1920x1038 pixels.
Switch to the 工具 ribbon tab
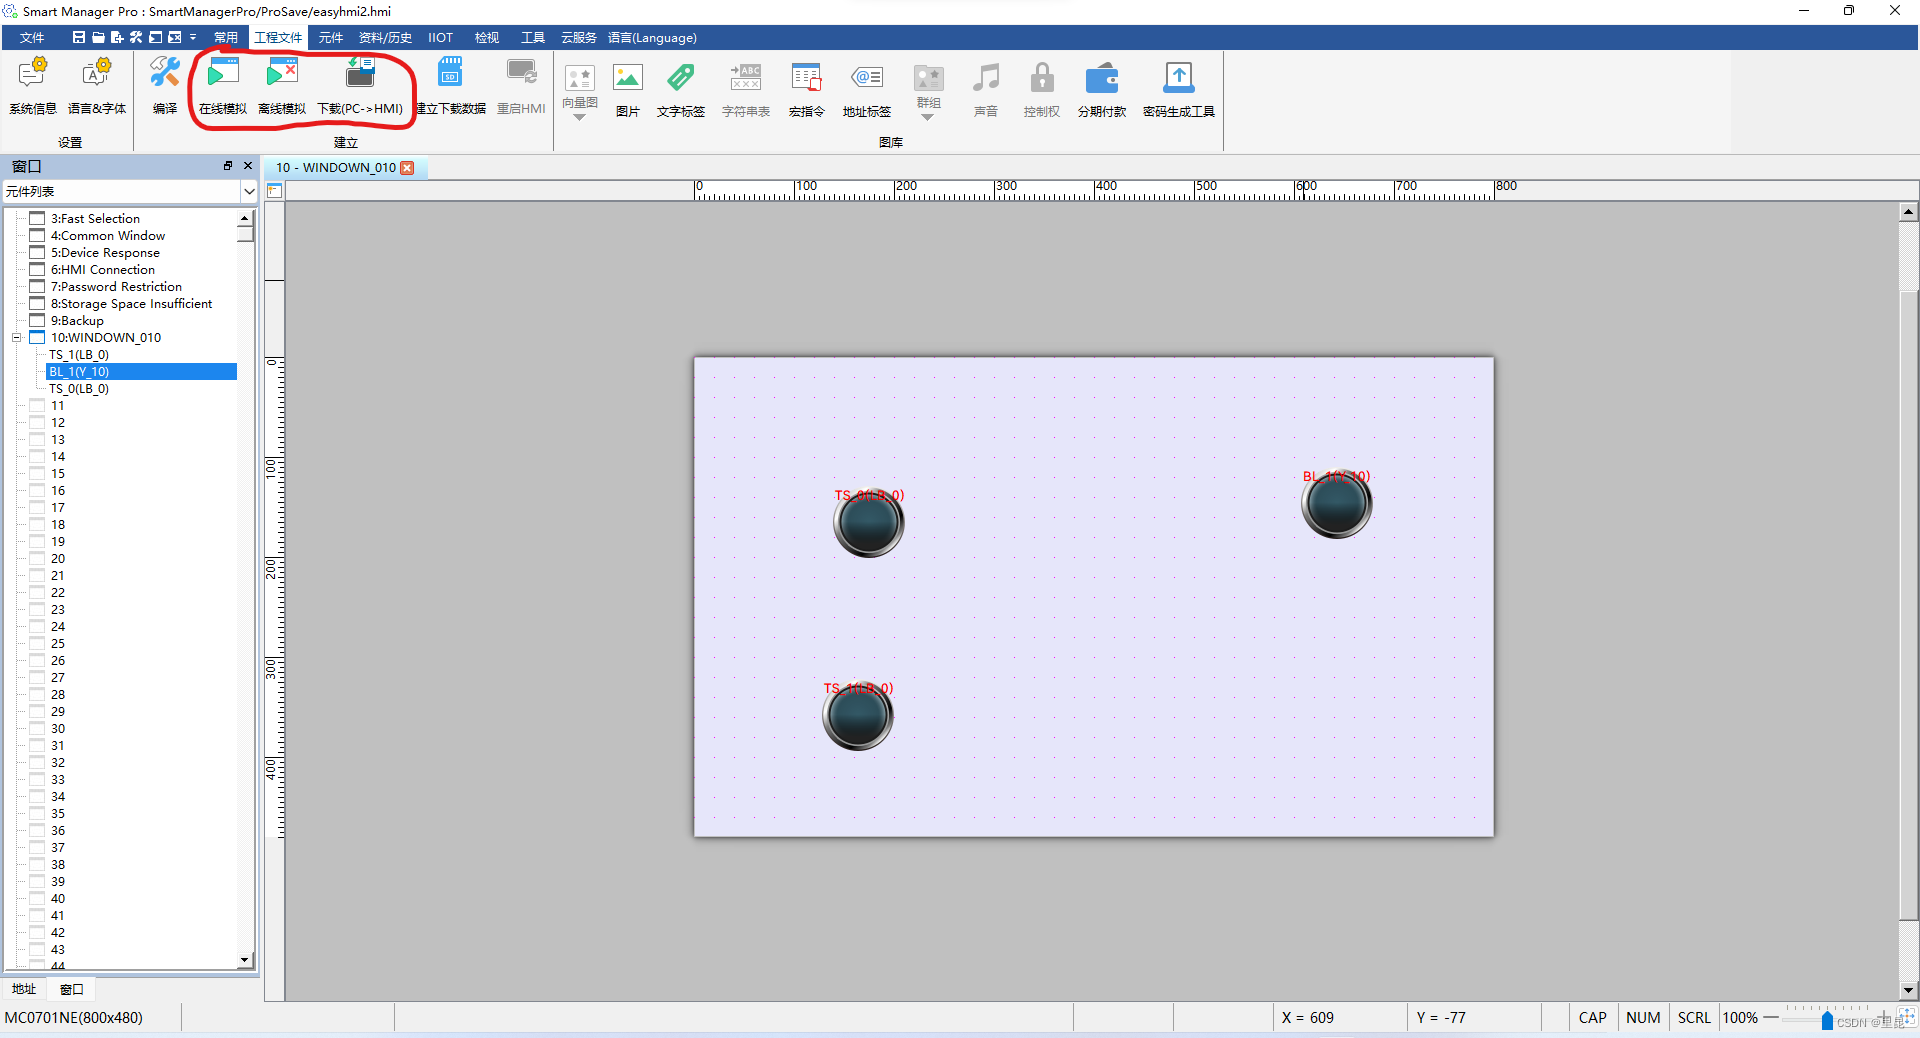[x=533, y=38]
